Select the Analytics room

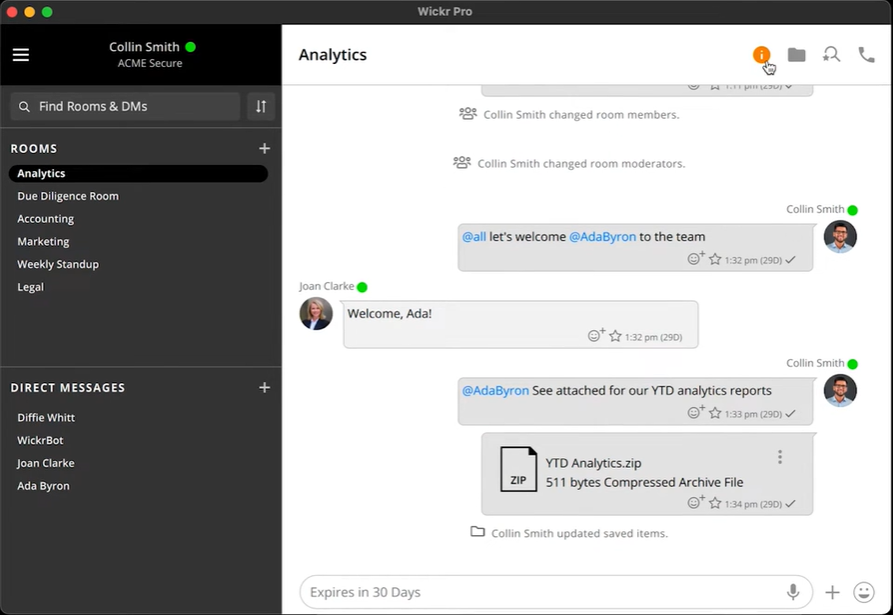click(138, 174)
